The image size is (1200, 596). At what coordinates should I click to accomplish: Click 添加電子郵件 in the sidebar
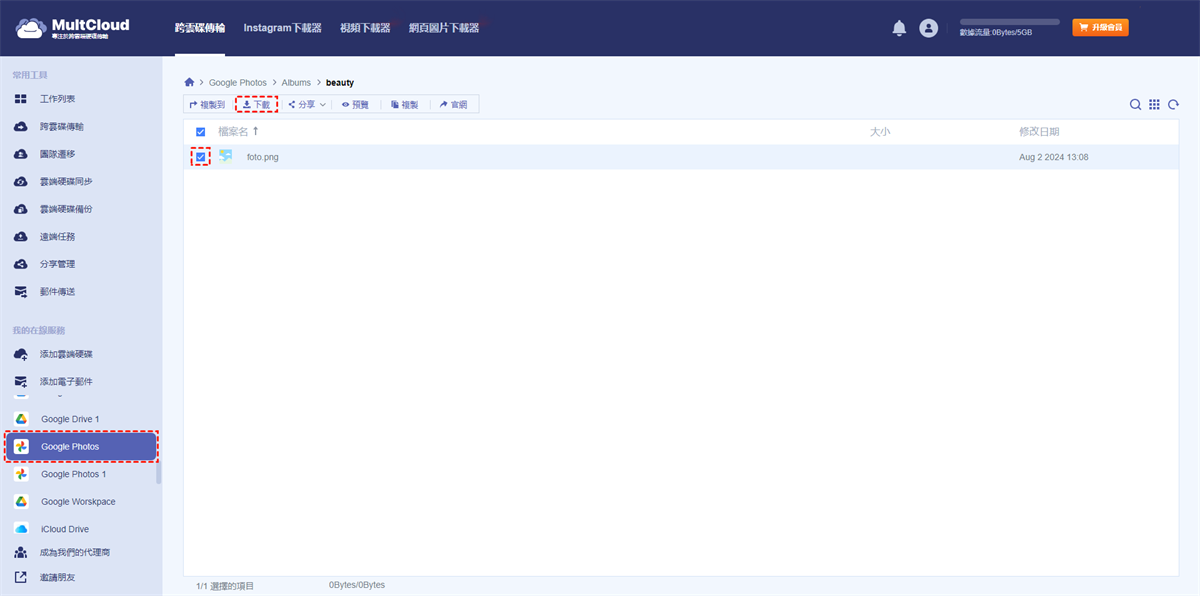click(66, 382)
